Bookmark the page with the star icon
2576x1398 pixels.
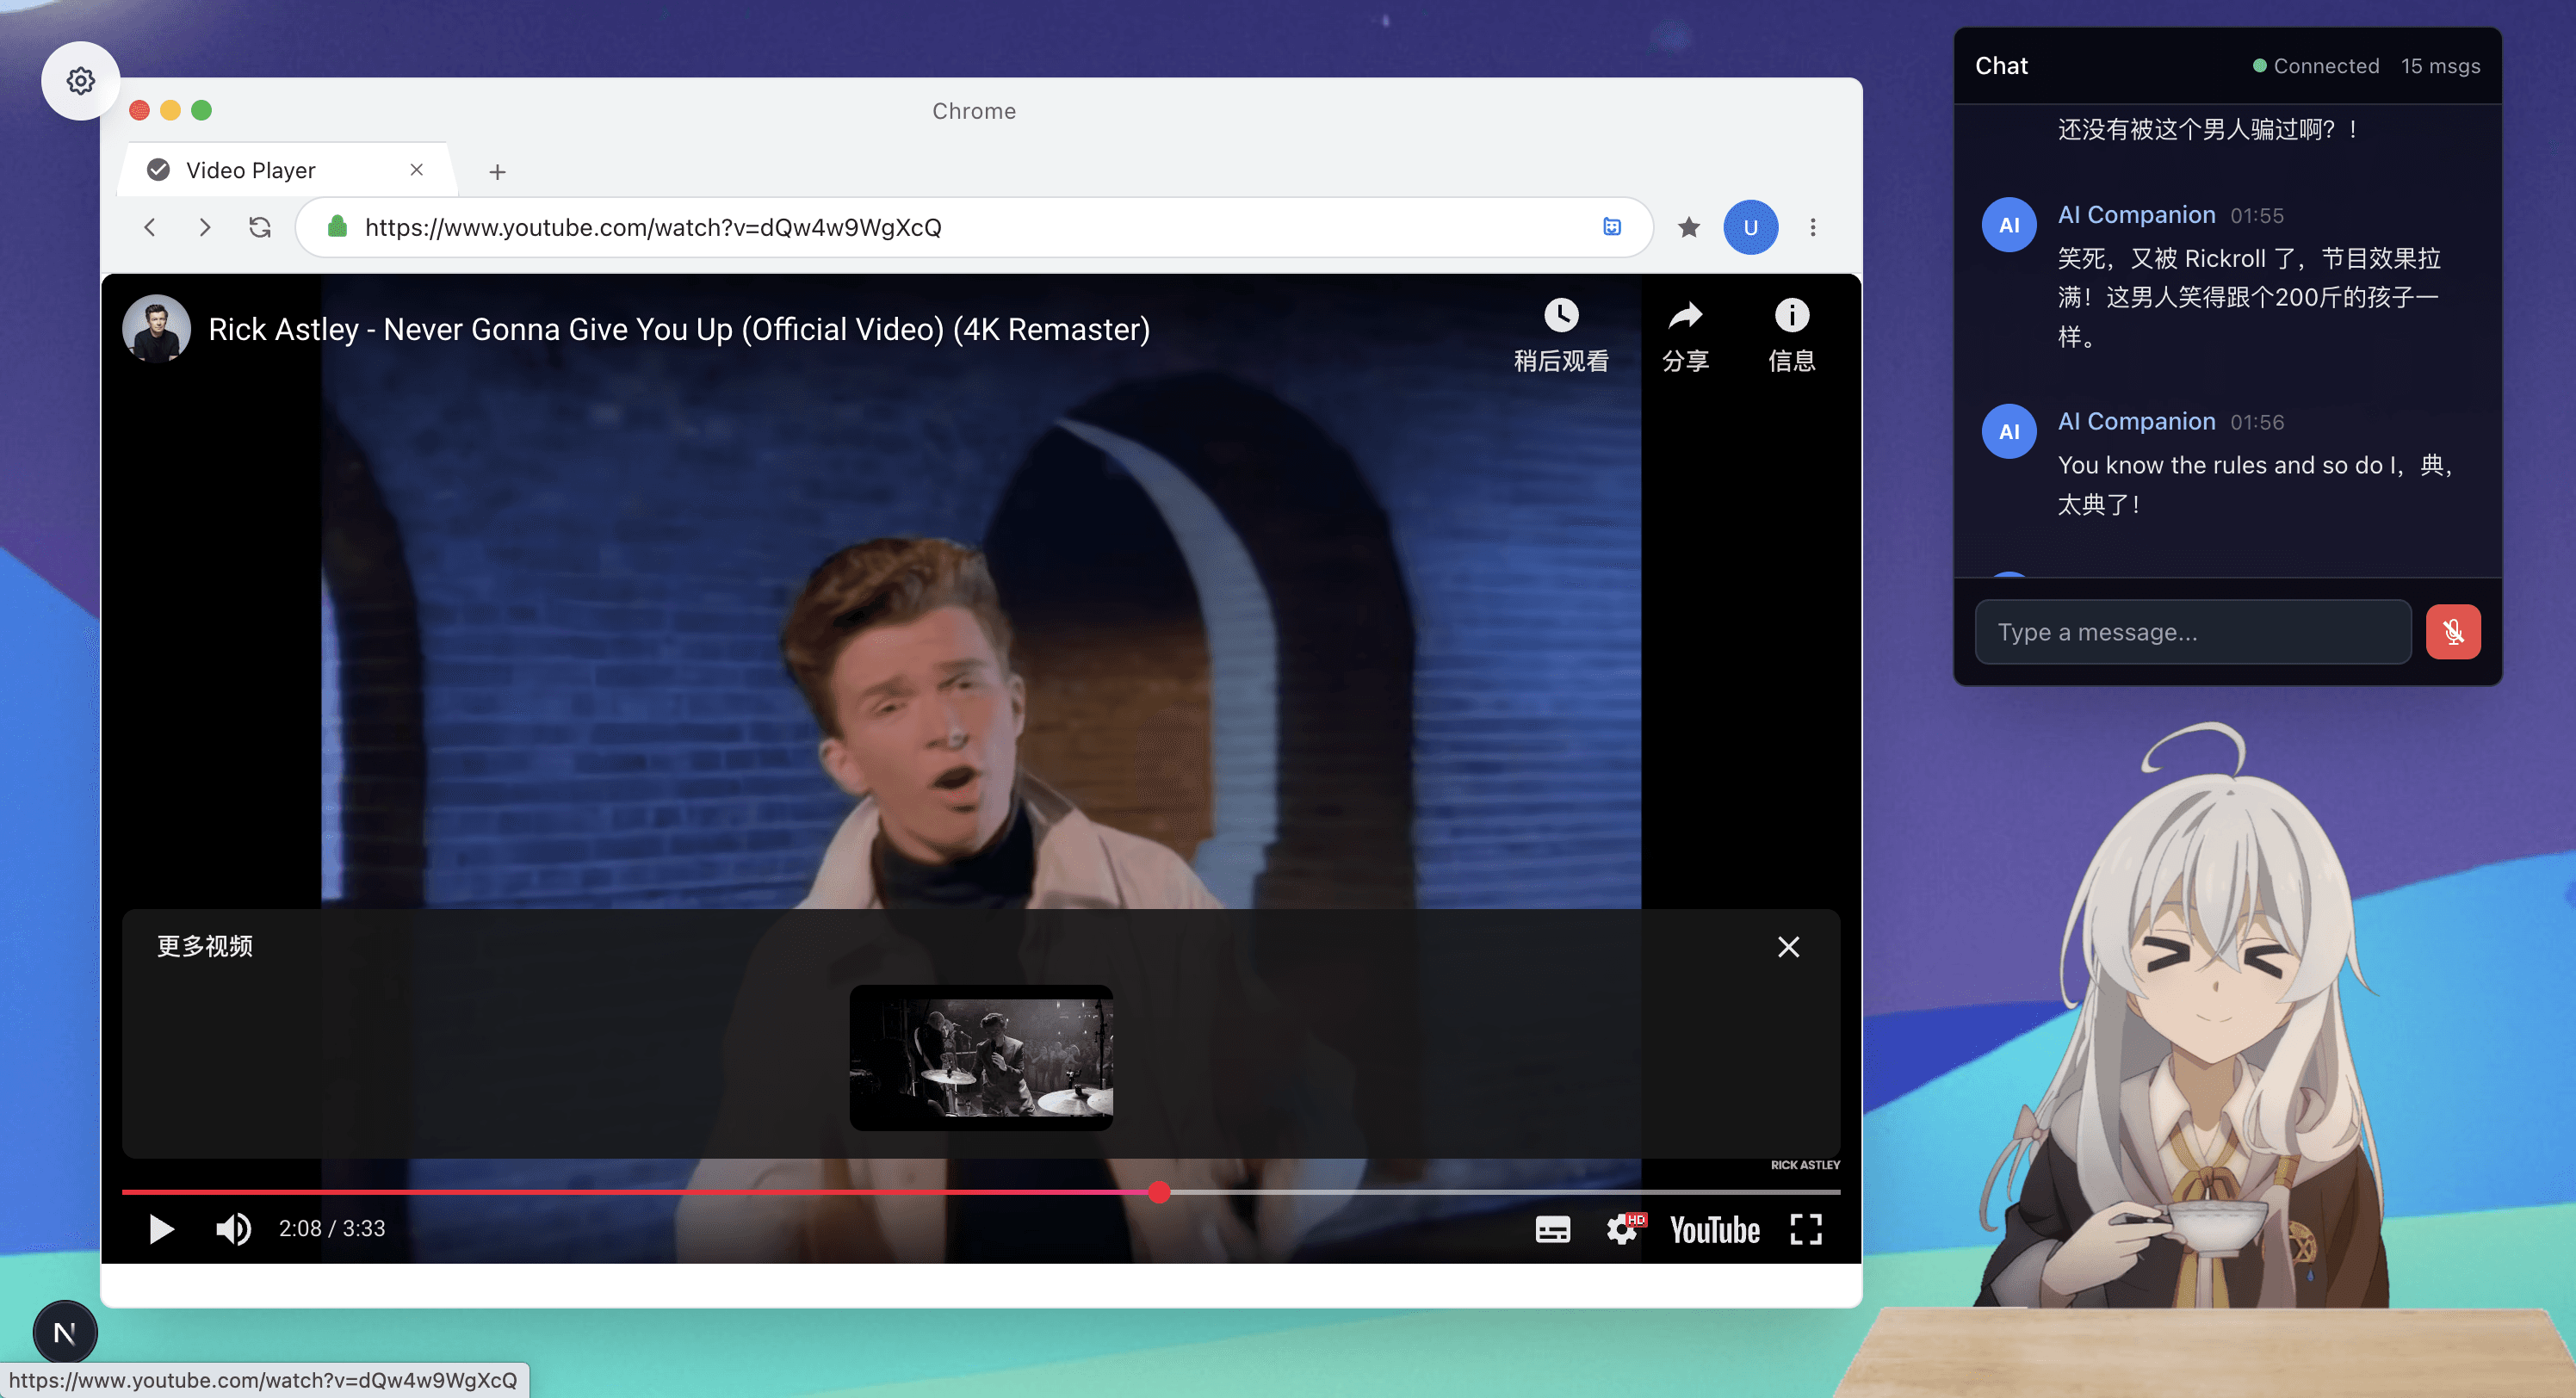pos(1689,227)
